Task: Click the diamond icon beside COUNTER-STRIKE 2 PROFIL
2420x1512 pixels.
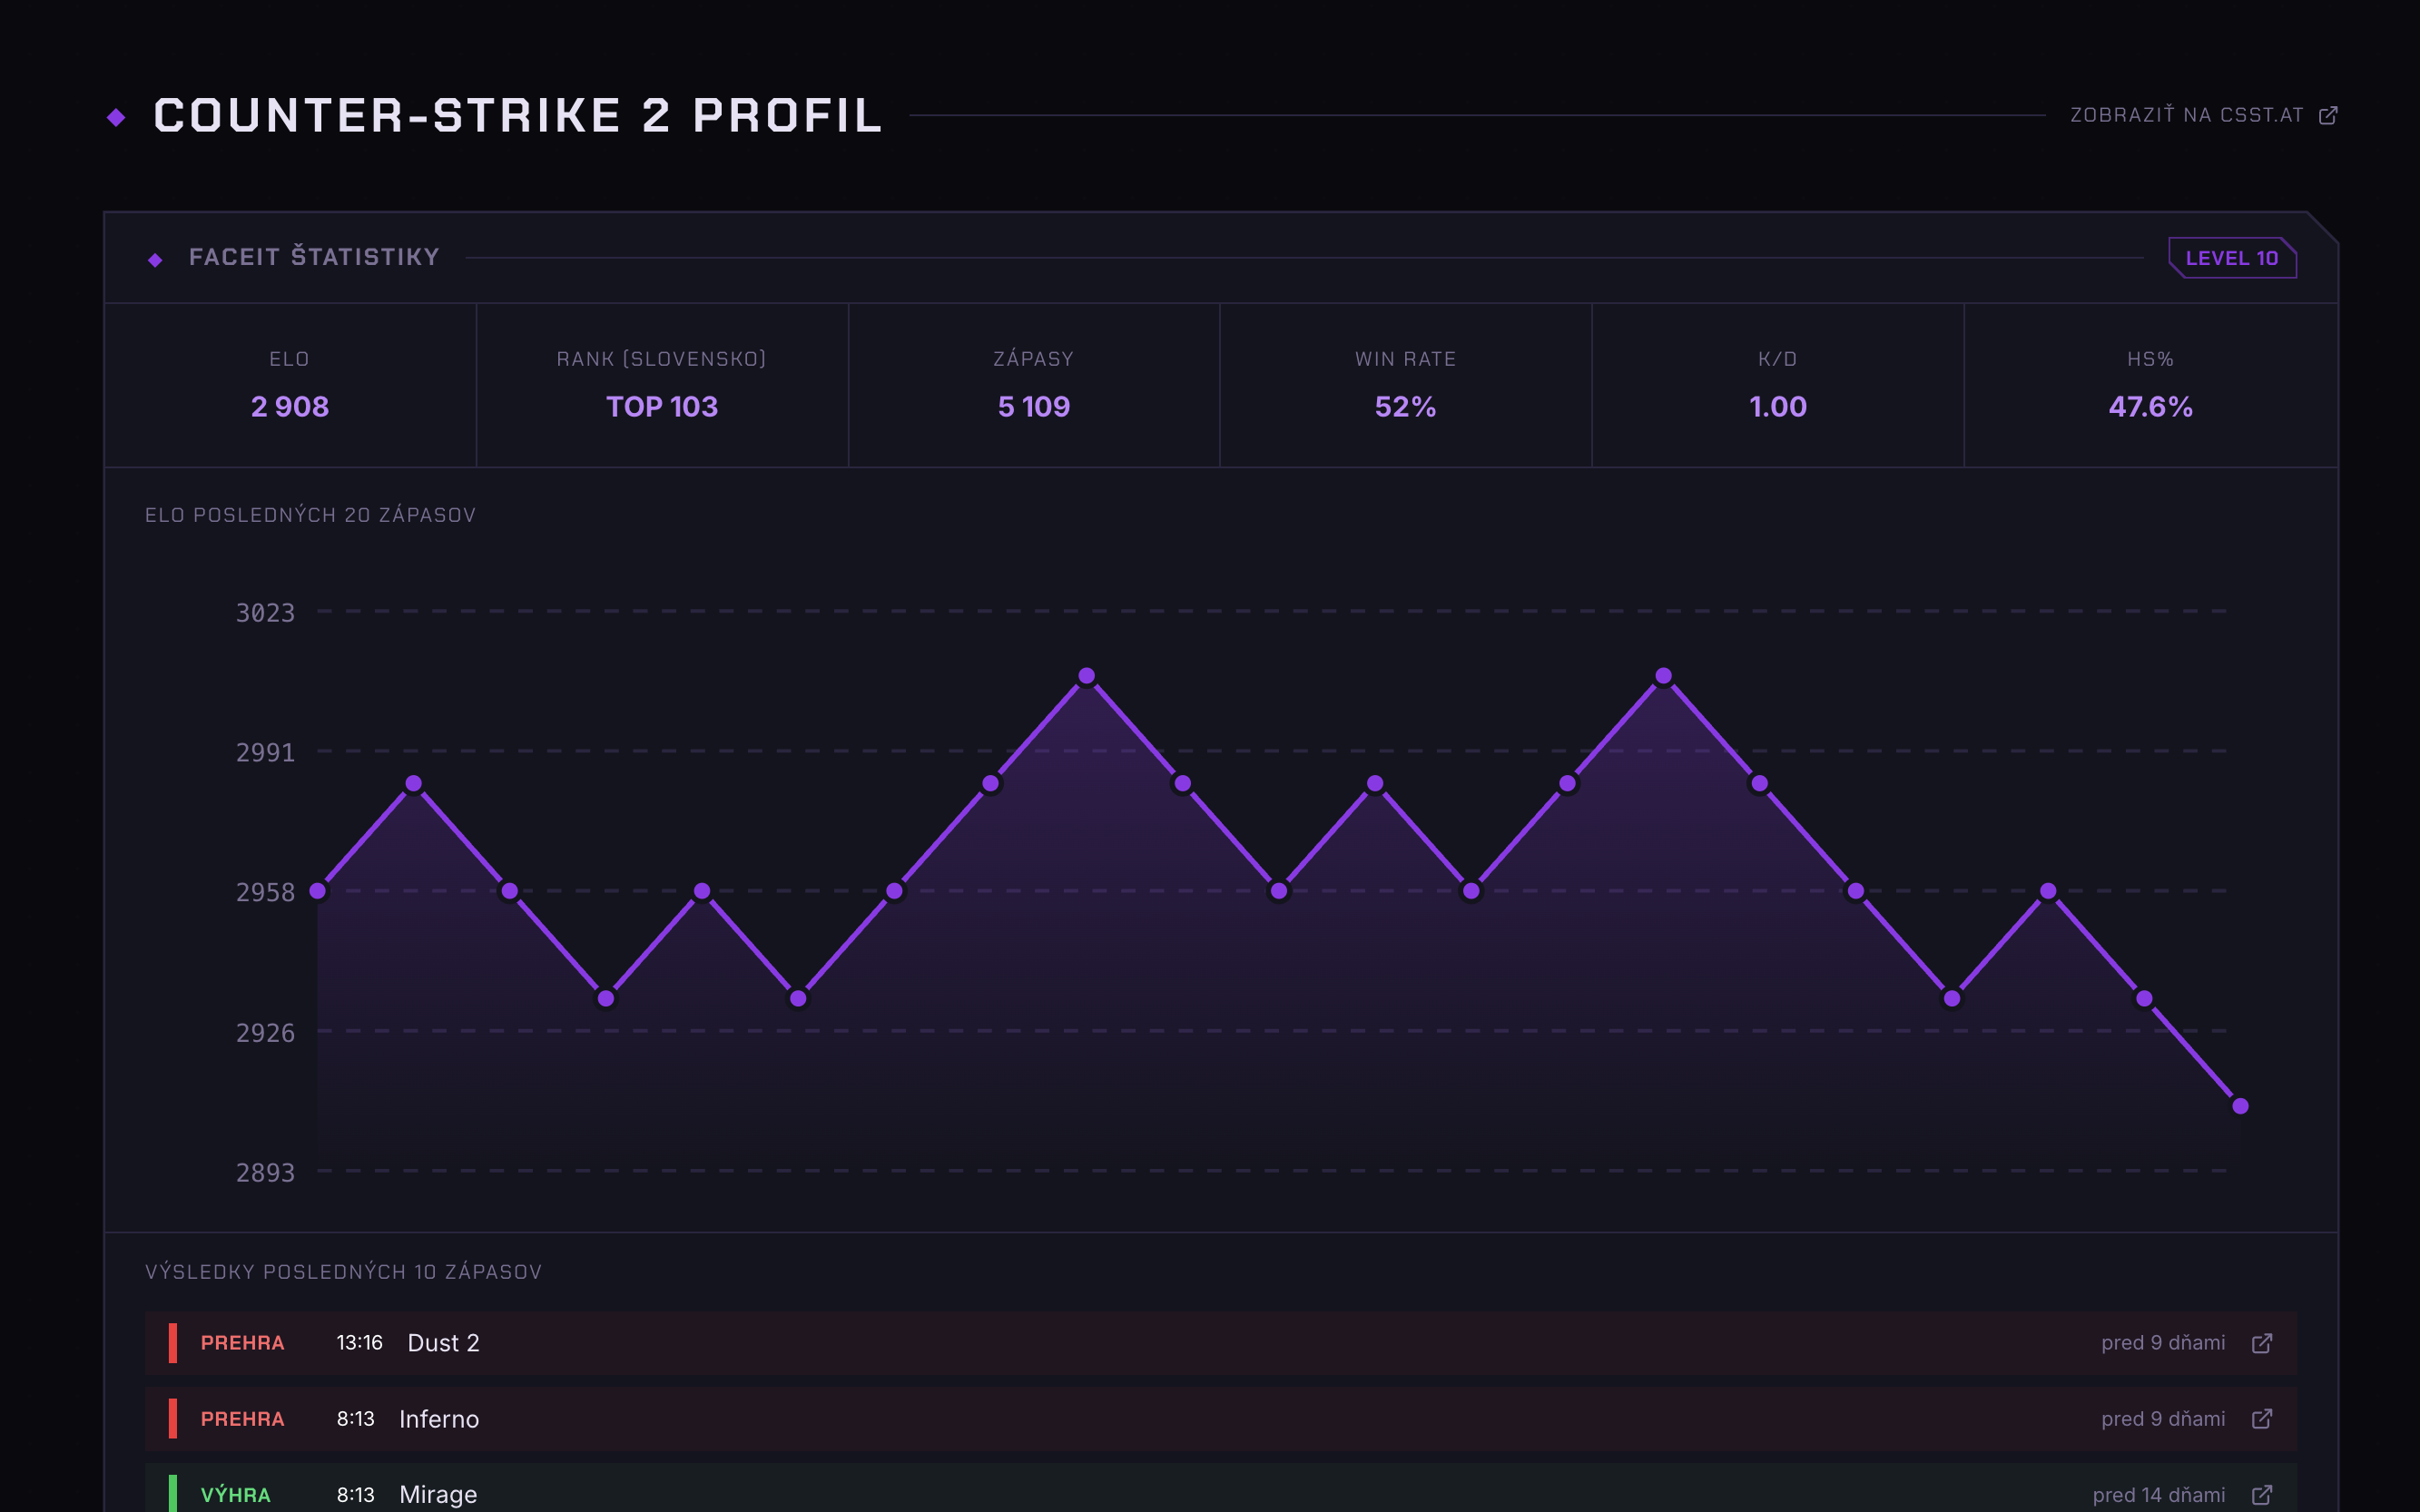Action: tap(116, 117)
